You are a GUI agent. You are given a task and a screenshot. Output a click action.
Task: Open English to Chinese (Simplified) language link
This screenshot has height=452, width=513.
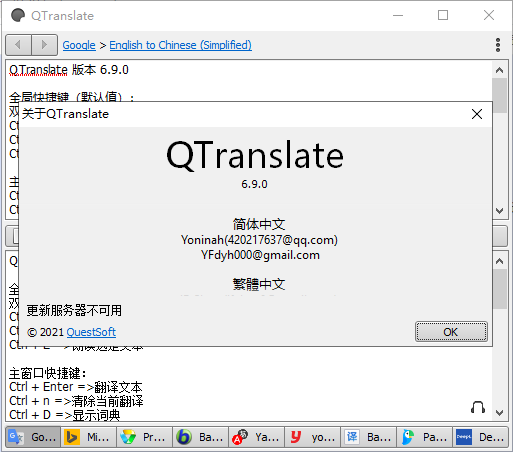(180, 45)
